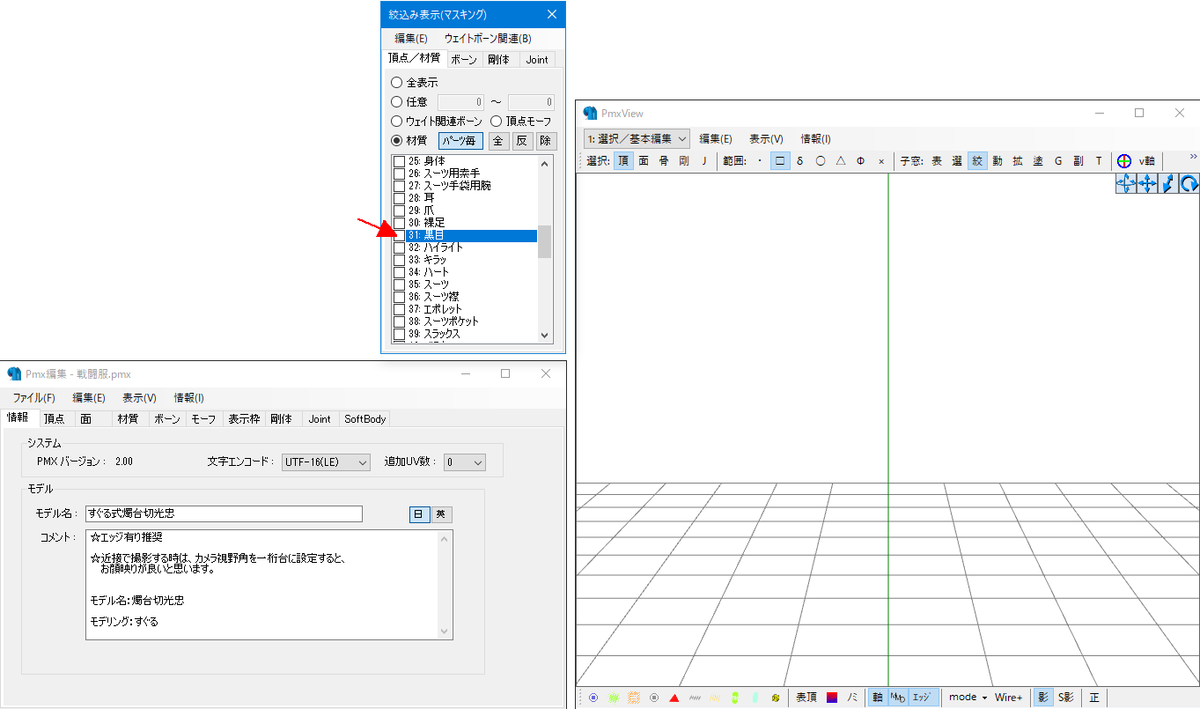Screen dimensions: 1200x709
Task: Choose triangle range selection shape
Action: (x=840, y=160)
